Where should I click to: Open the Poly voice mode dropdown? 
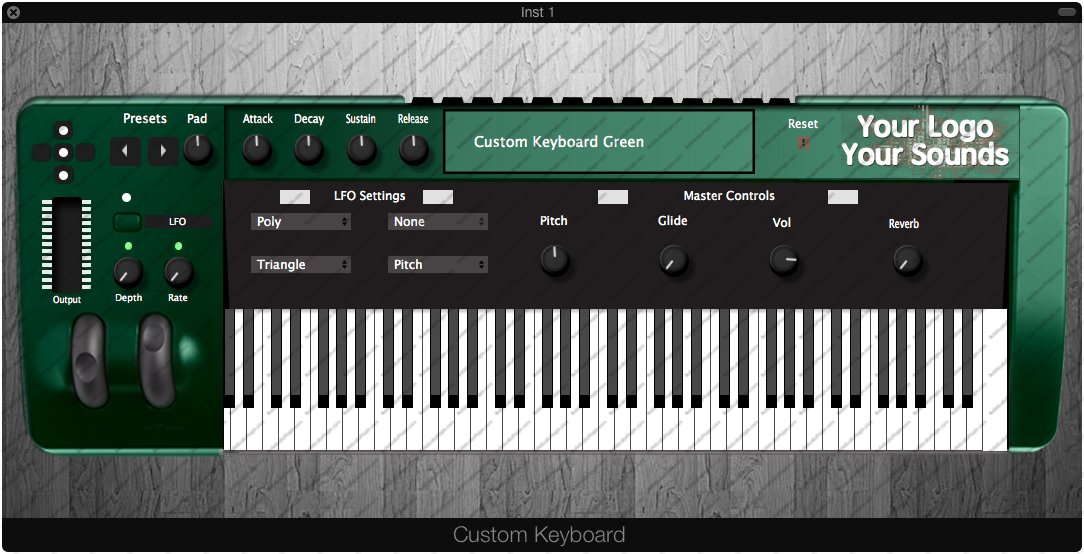pos(301,222)
